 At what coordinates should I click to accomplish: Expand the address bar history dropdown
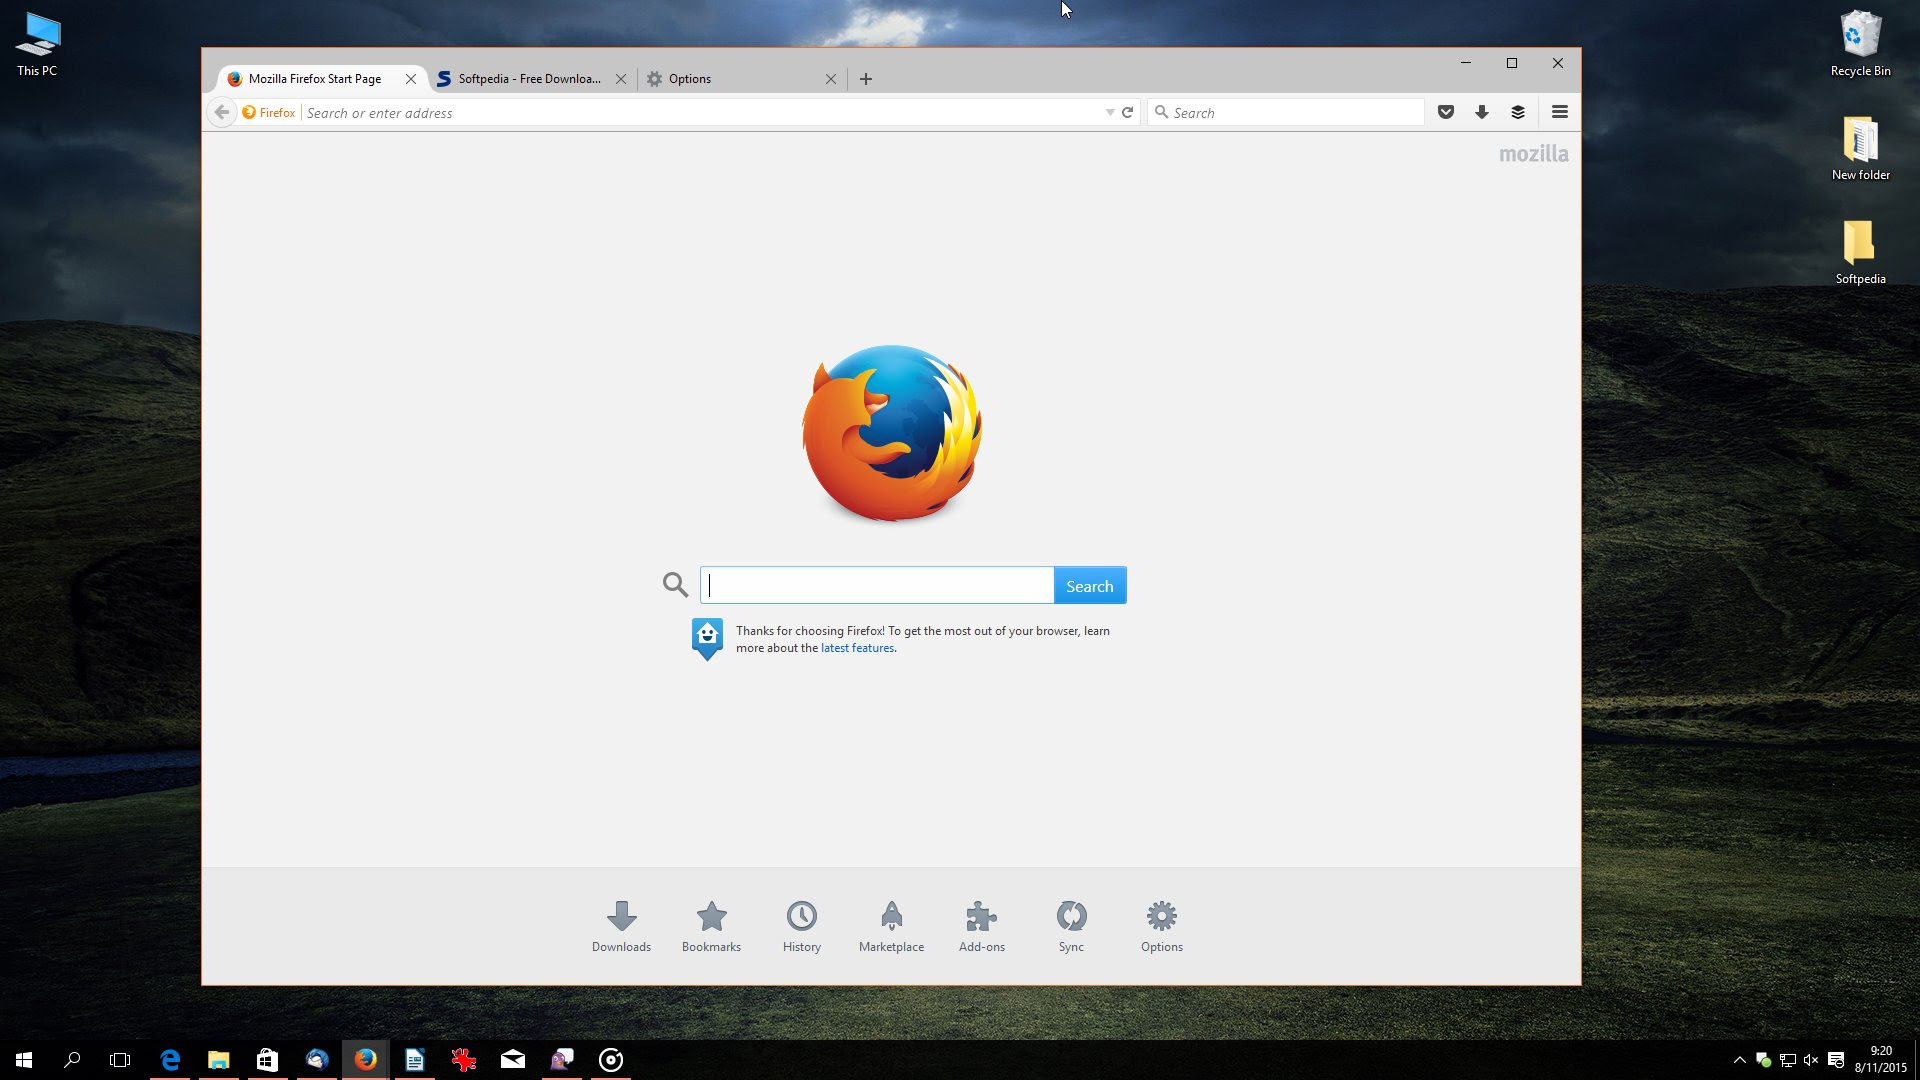coord(1109,113)
